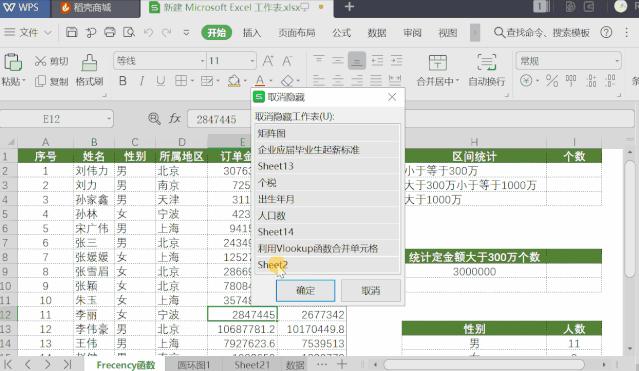The image size is (639, 371).
Task: Click the currency format icon
Action: (526, 81)
